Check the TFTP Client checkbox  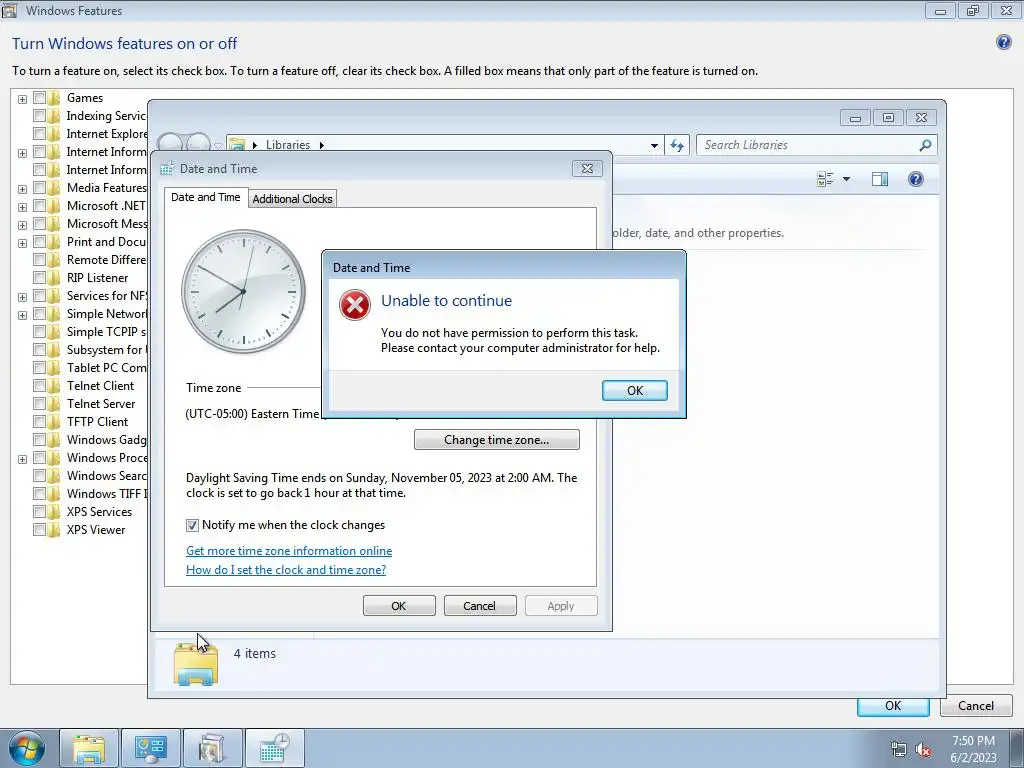point(39,422)
